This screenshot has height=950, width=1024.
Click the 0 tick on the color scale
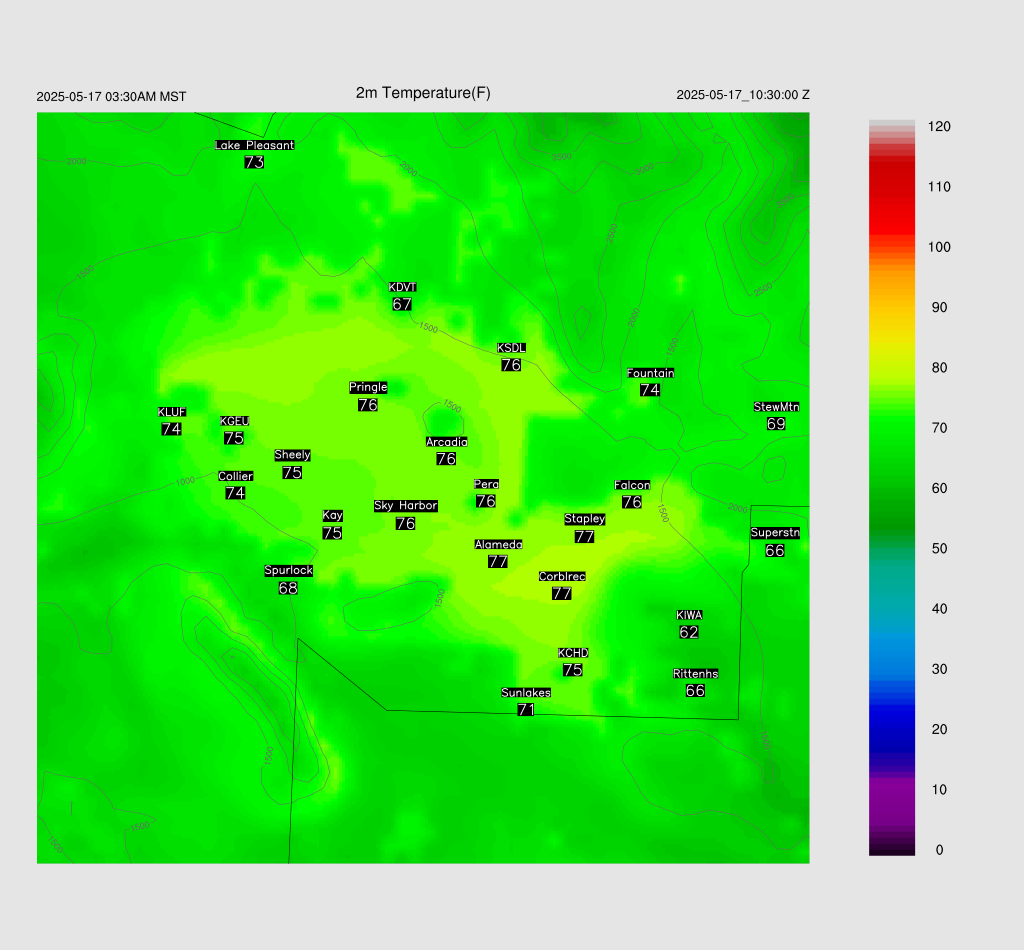click(x=940, y=850)
